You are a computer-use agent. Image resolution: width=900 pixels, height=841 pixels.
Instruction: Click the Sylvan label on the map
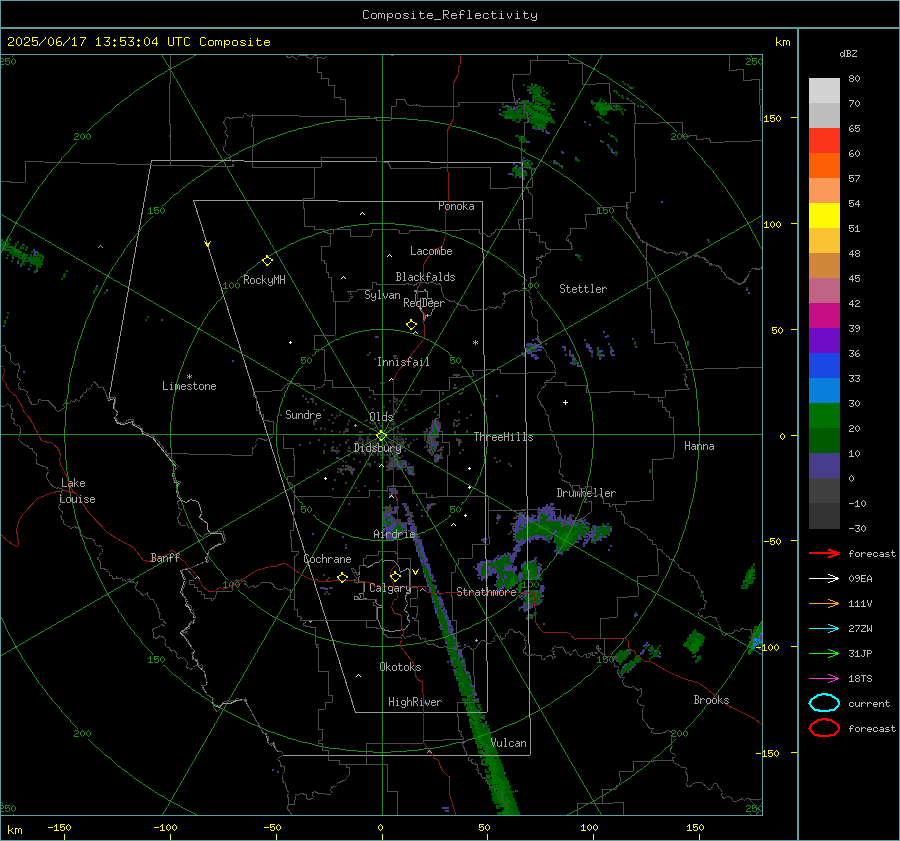[x=382, y=295]
